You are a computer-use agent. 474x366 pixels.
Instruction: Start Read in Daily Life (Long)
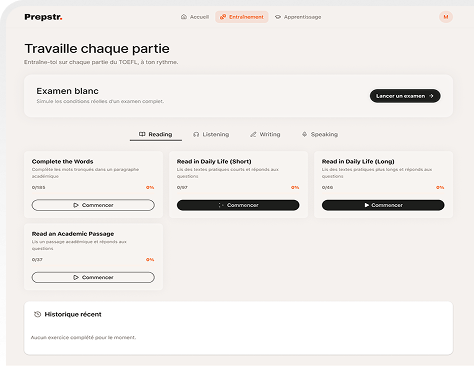(383, 205)
